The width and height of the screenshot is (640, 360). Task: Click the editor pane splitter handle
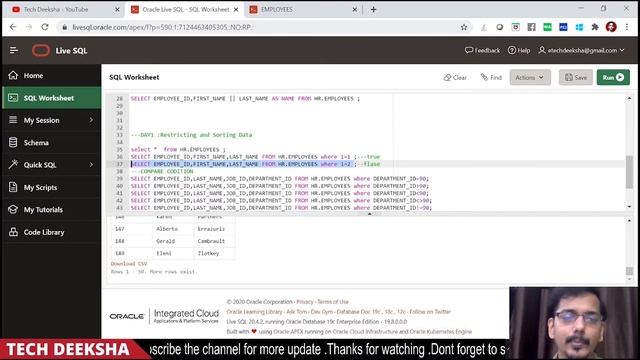pos(369,213)
